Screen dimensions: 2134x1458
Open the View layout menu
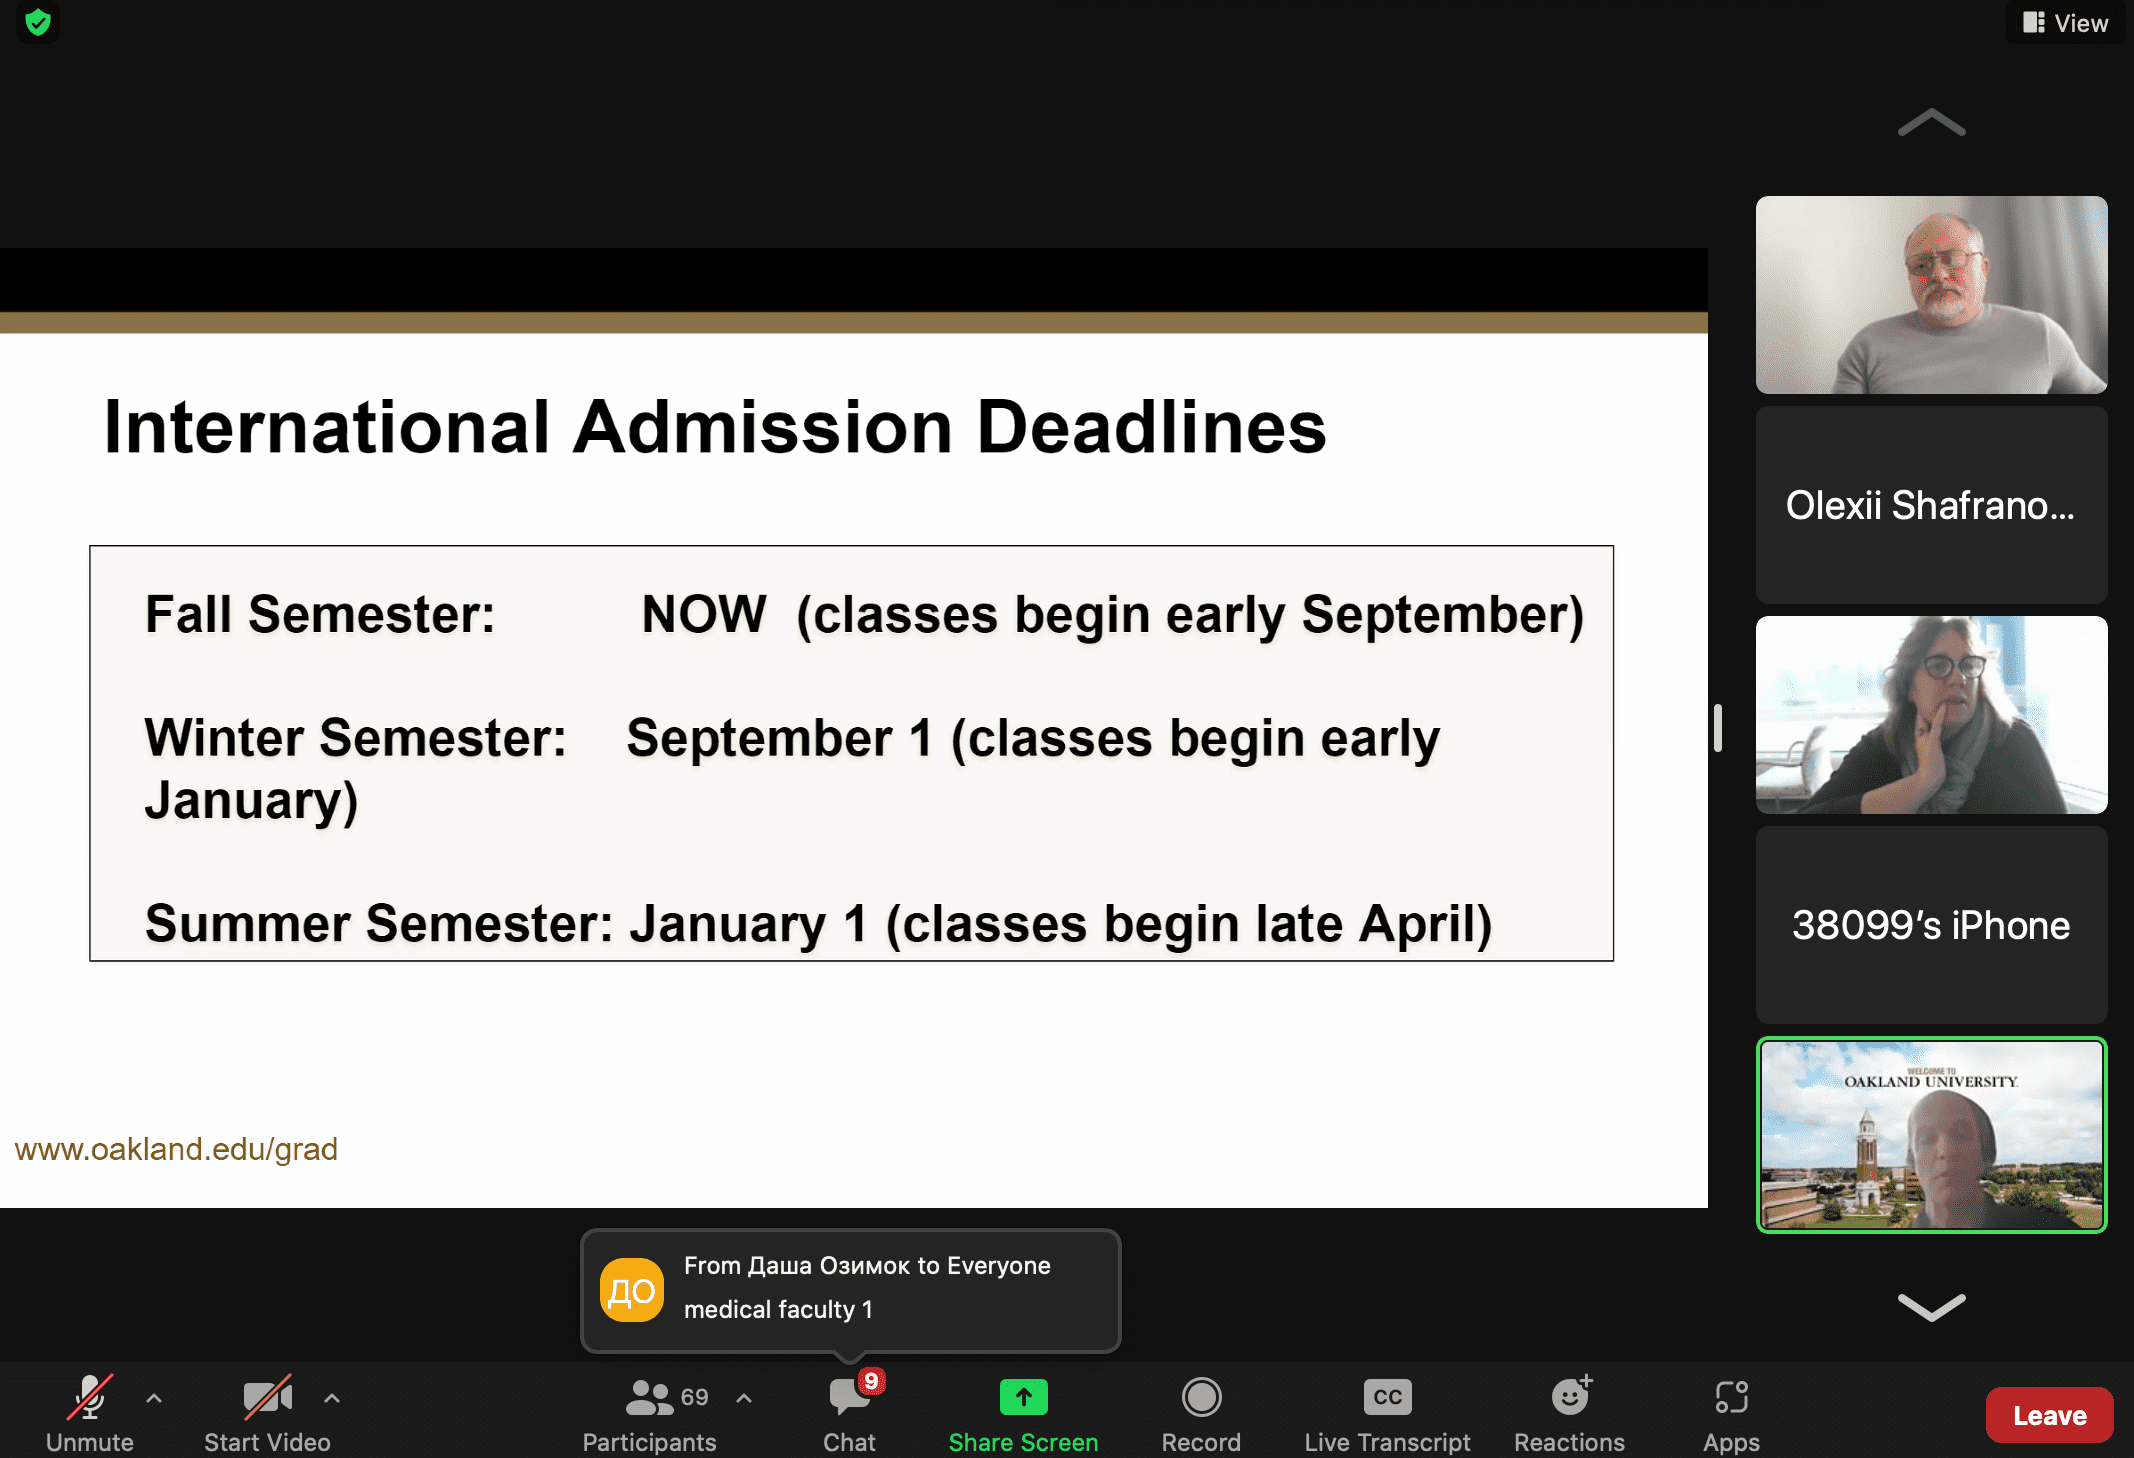tap(2066, 22)
